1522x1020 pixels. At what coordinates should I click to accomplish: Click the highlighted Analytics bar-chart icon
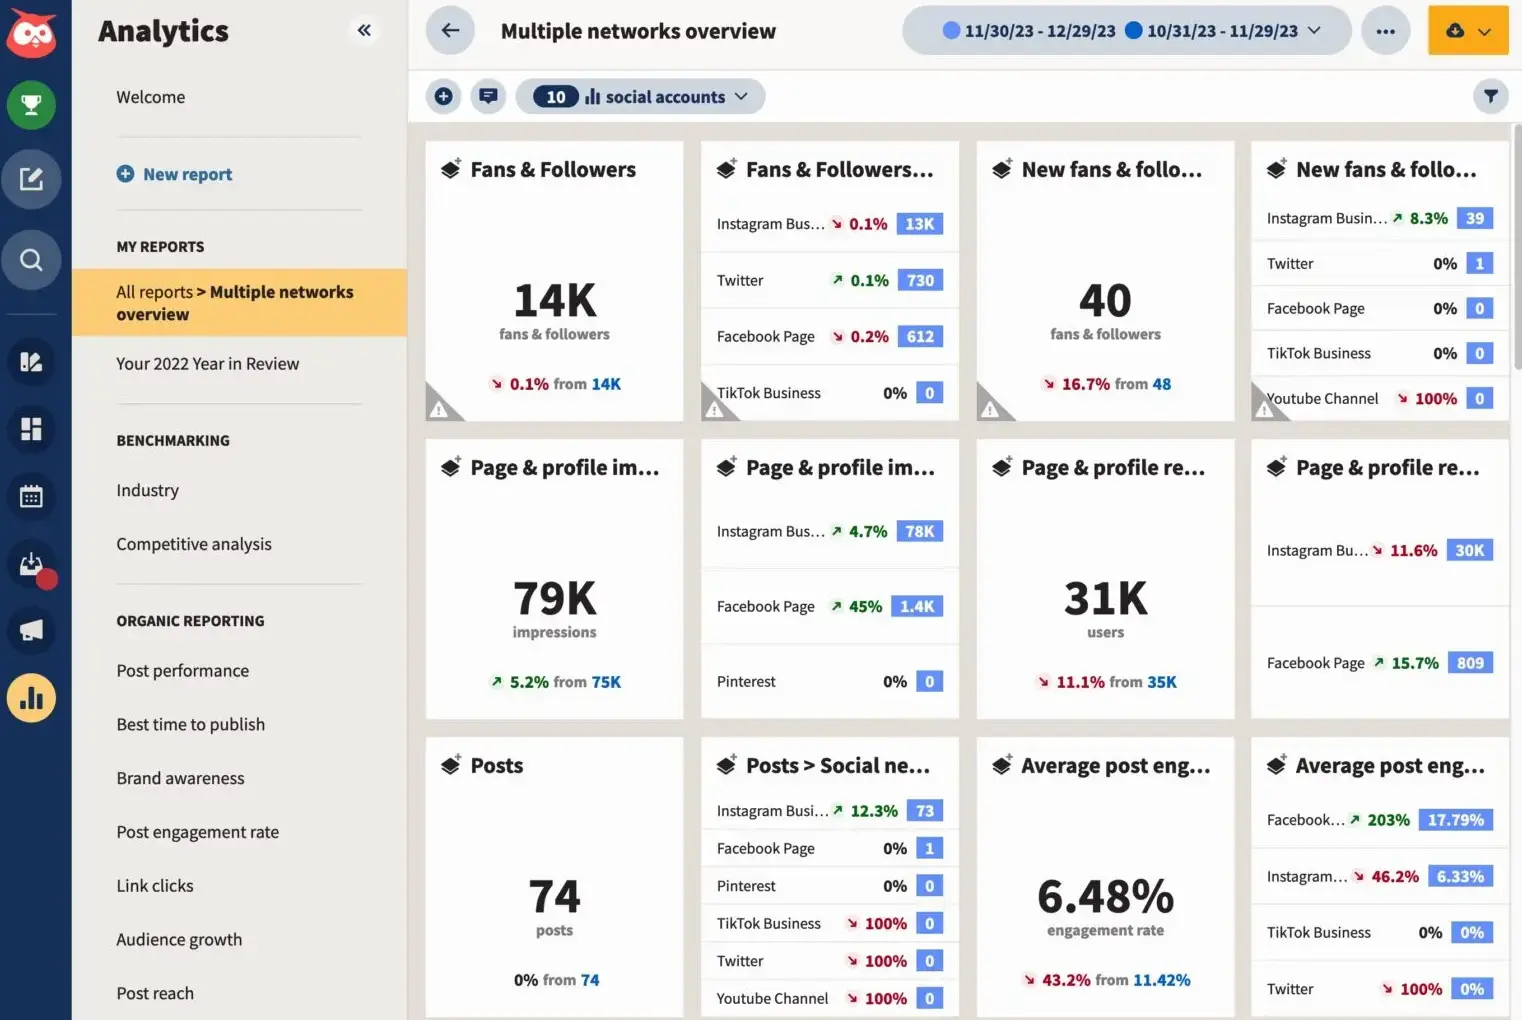32,698
